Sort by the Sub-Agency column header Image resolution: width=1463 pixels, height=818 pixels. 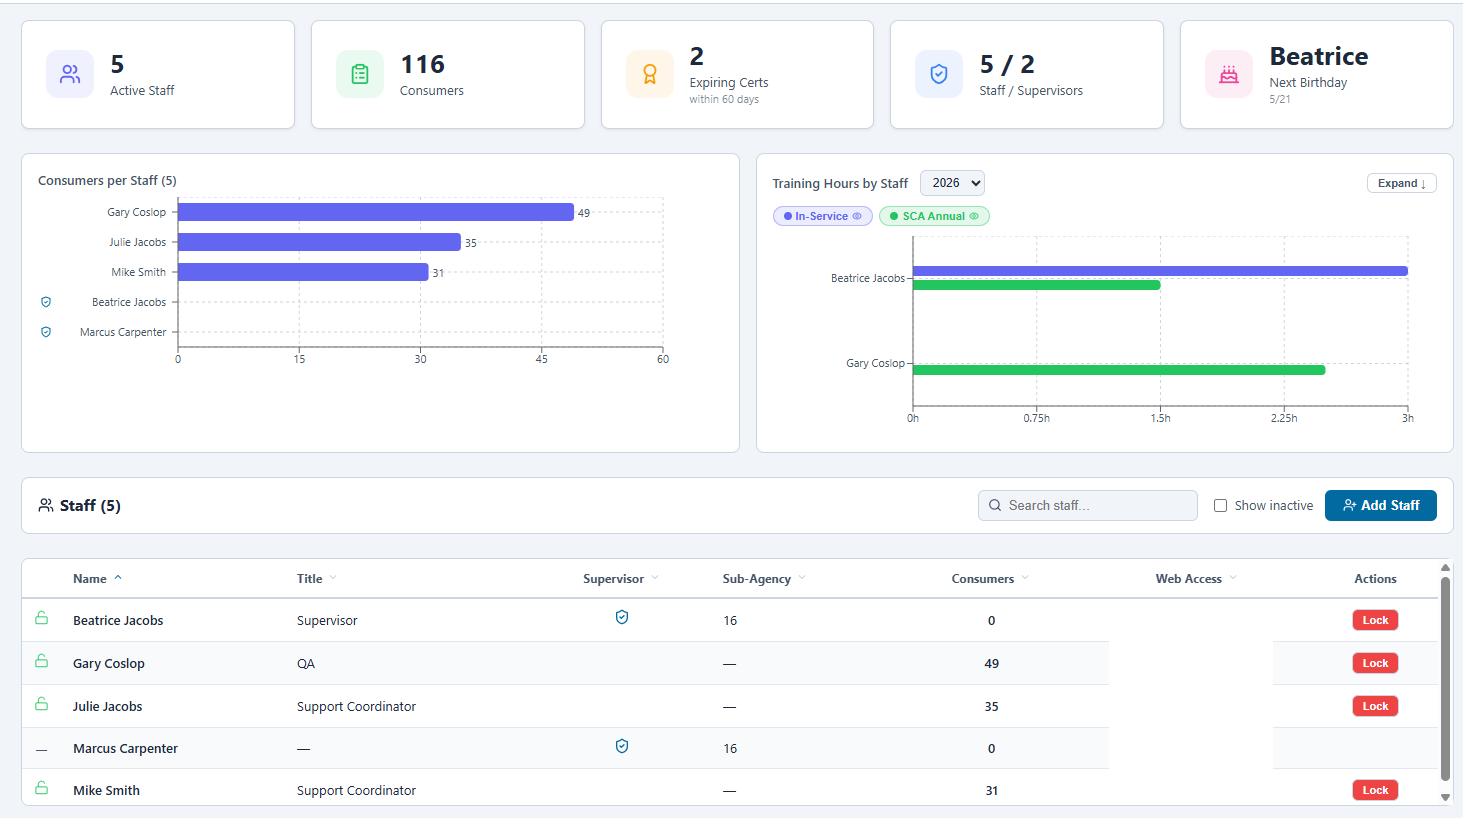click(x=757, y=579)
